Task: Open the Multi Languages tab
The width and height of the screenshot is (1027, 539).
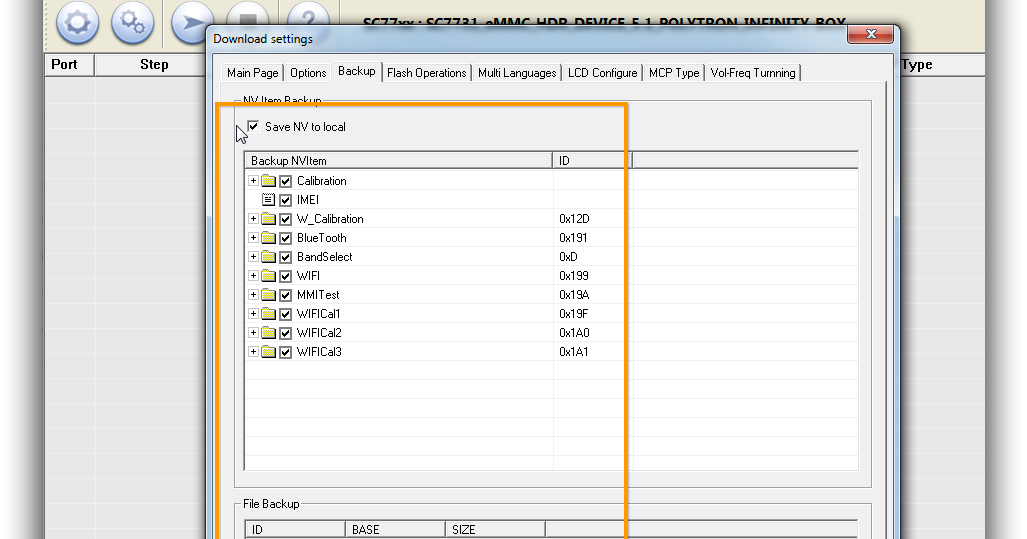Action: pos(517,73)
